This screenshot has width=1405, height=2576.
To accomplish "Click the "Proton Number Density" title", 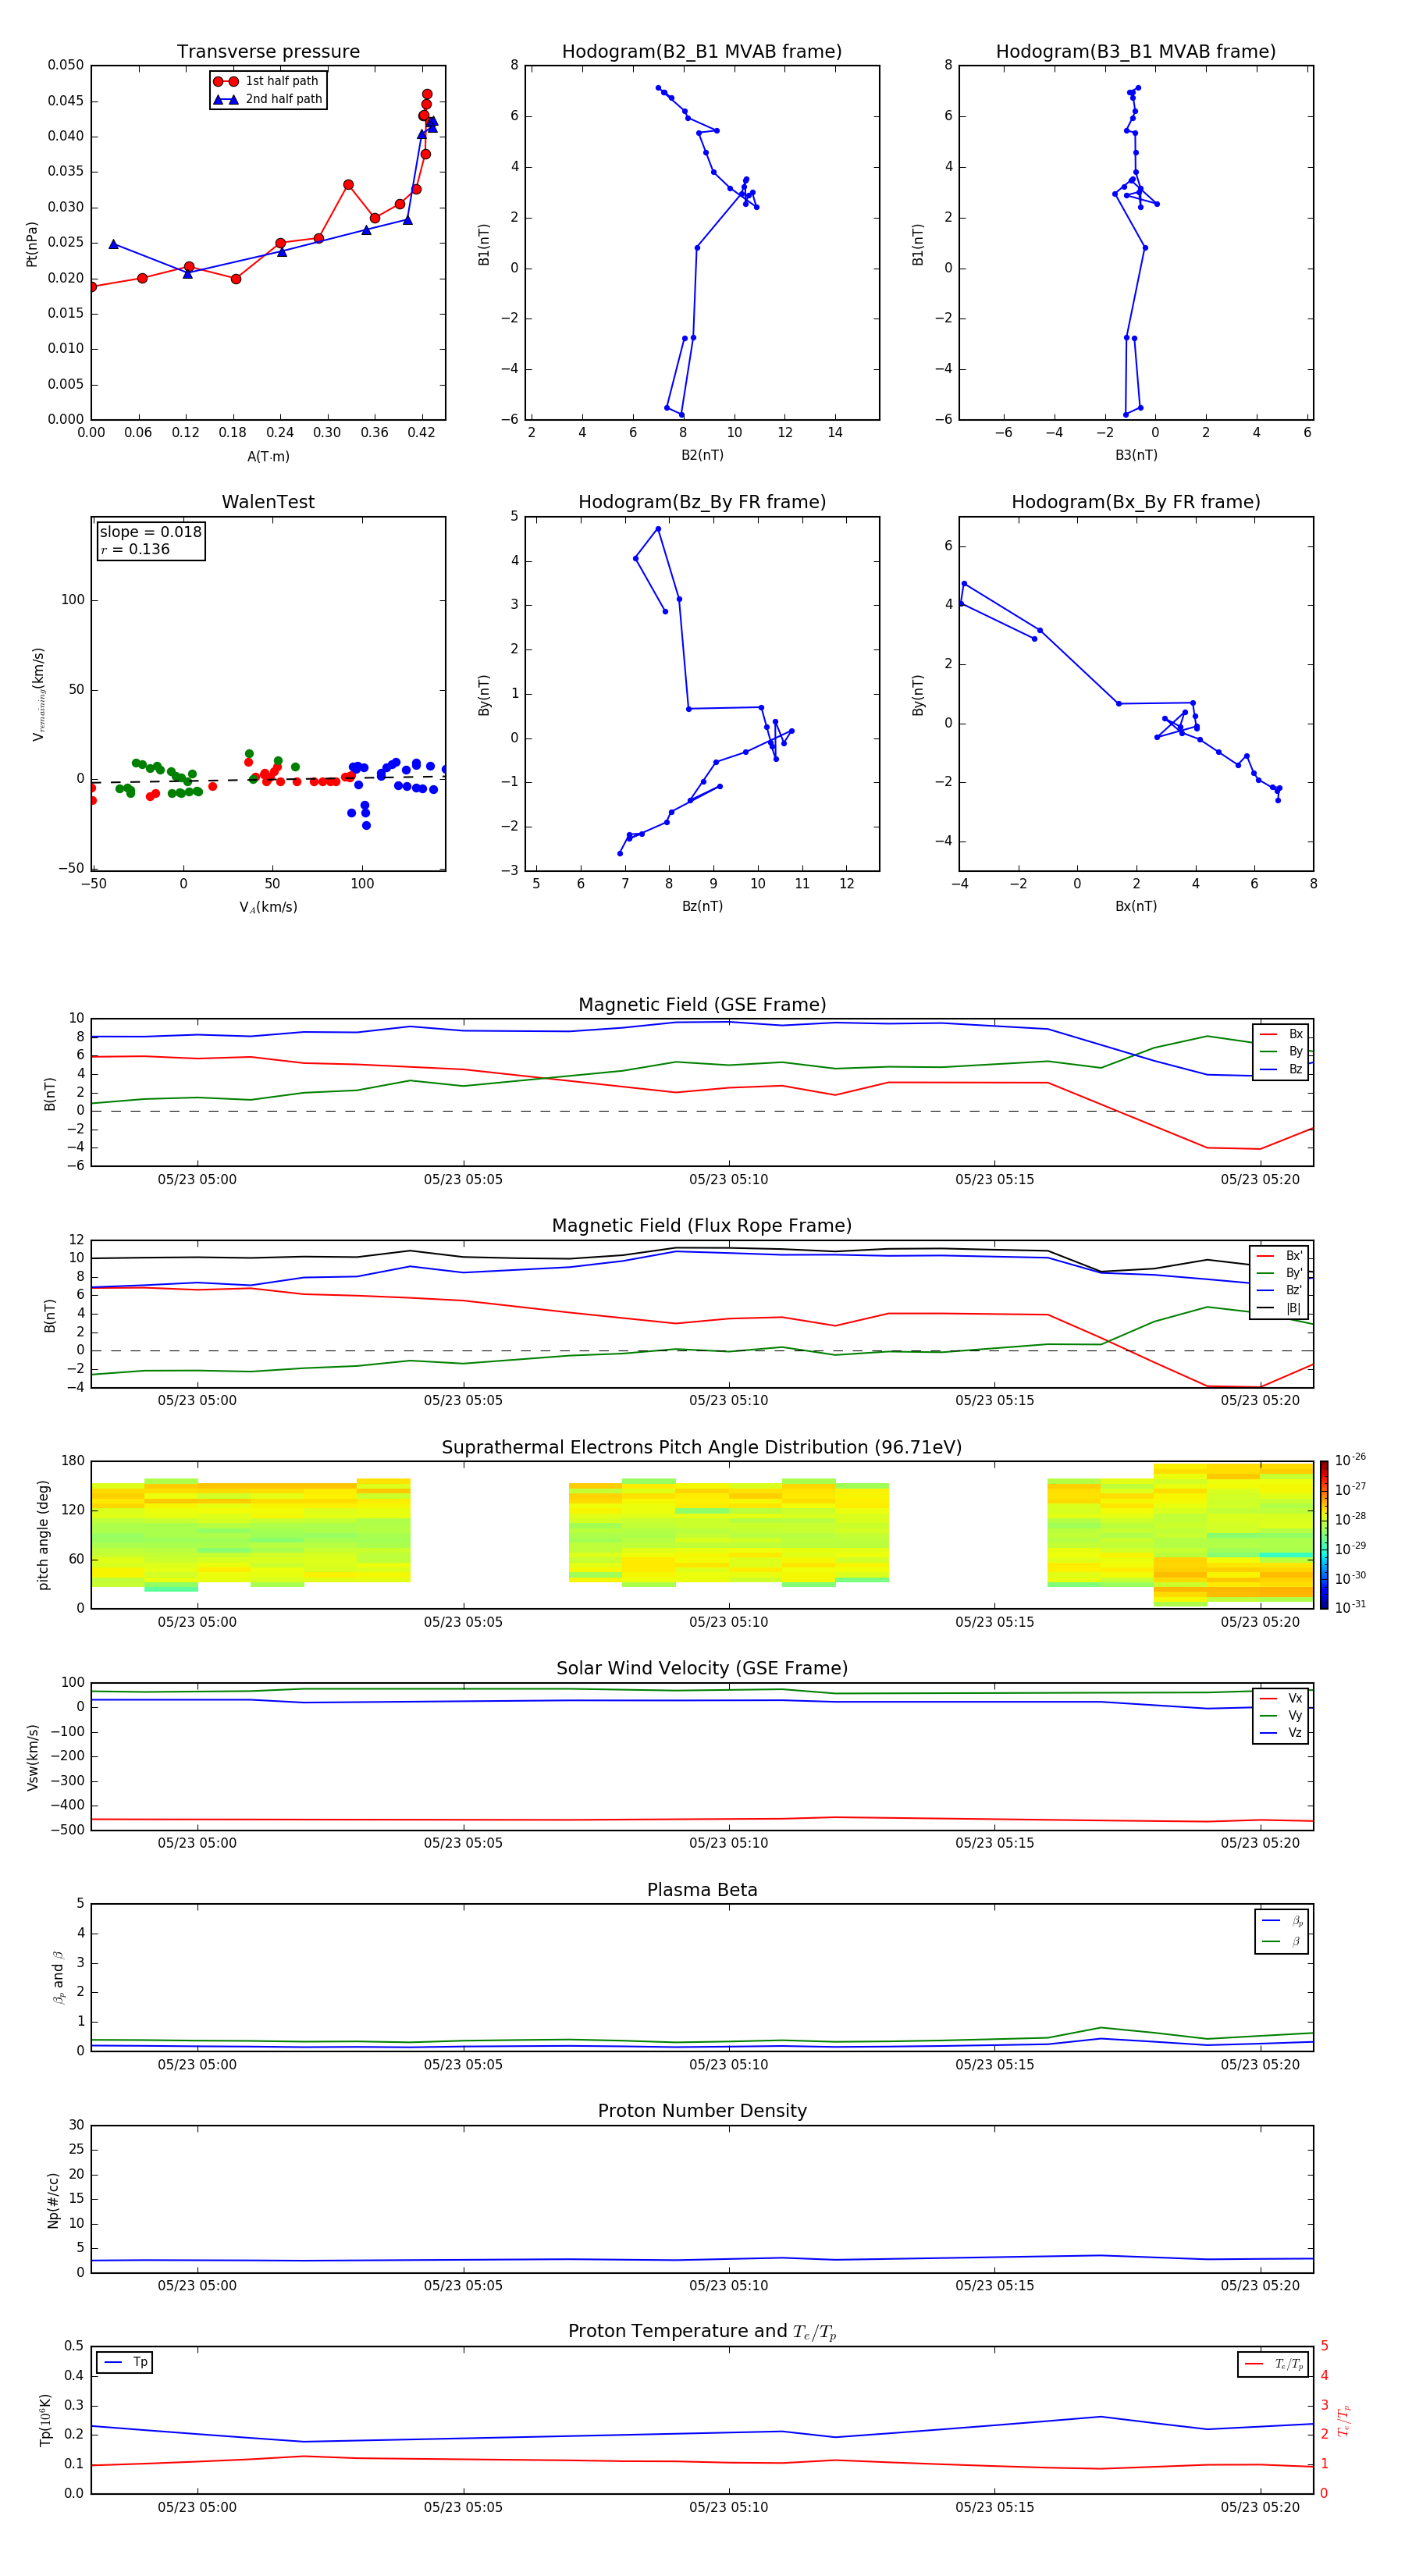I will coord(702,2111).
